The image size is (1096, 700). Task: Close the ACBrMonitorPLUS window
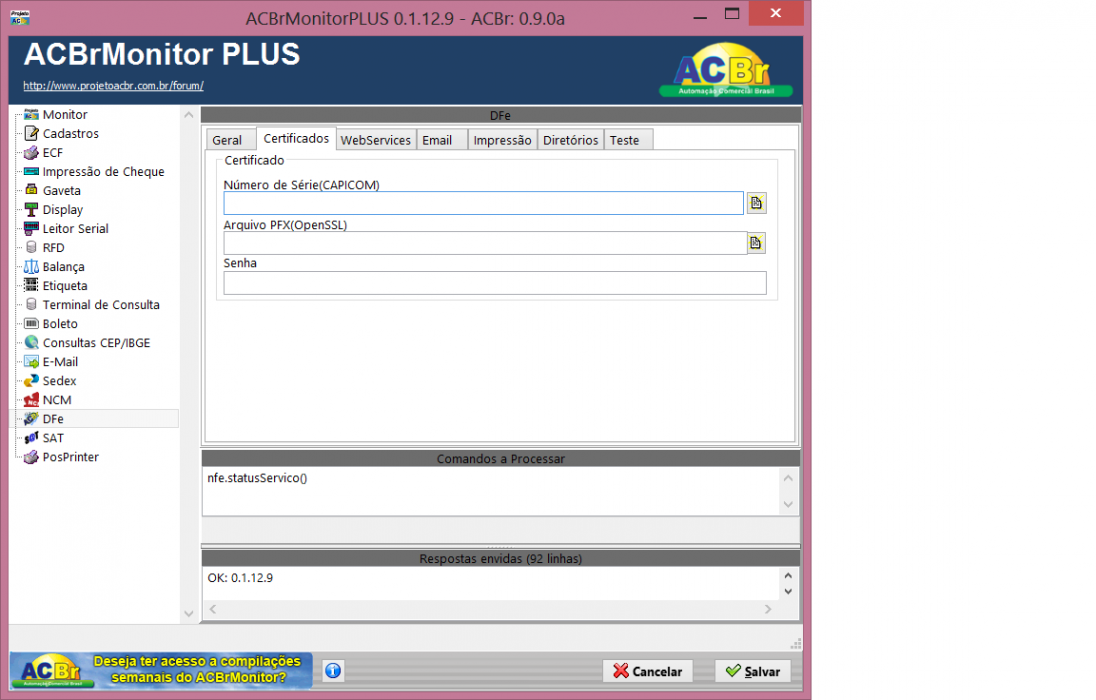coord(776,13)
